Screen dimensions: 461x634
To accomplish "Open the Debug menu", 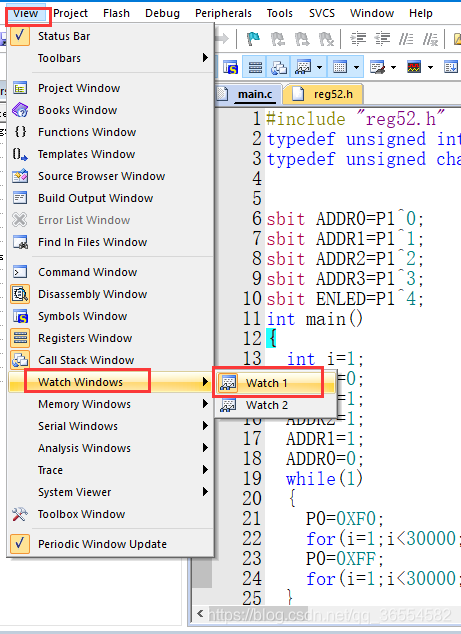I will (162, 13).
